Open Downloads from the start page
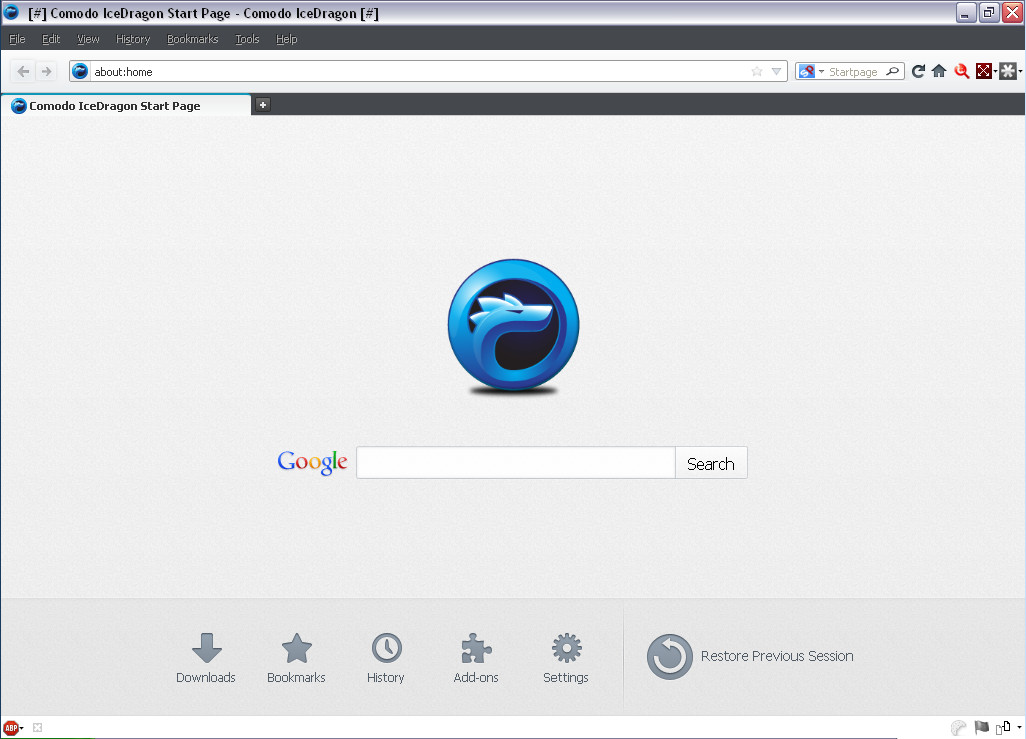Screen dimensions: 1026x739 (x=206, y=658)
